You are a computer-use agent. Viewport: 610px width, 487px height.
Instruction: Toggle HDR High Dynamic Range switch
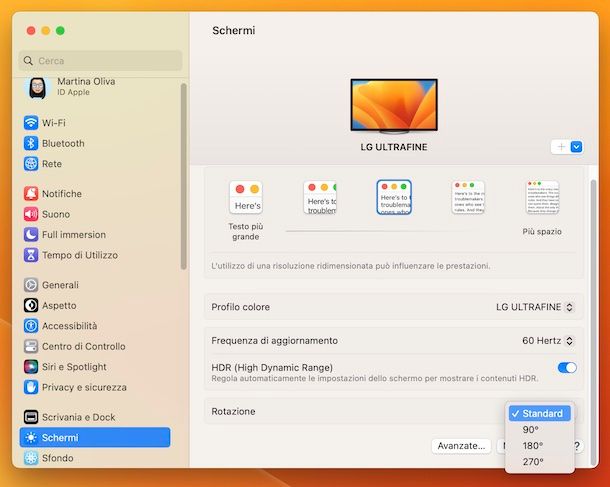567,368
